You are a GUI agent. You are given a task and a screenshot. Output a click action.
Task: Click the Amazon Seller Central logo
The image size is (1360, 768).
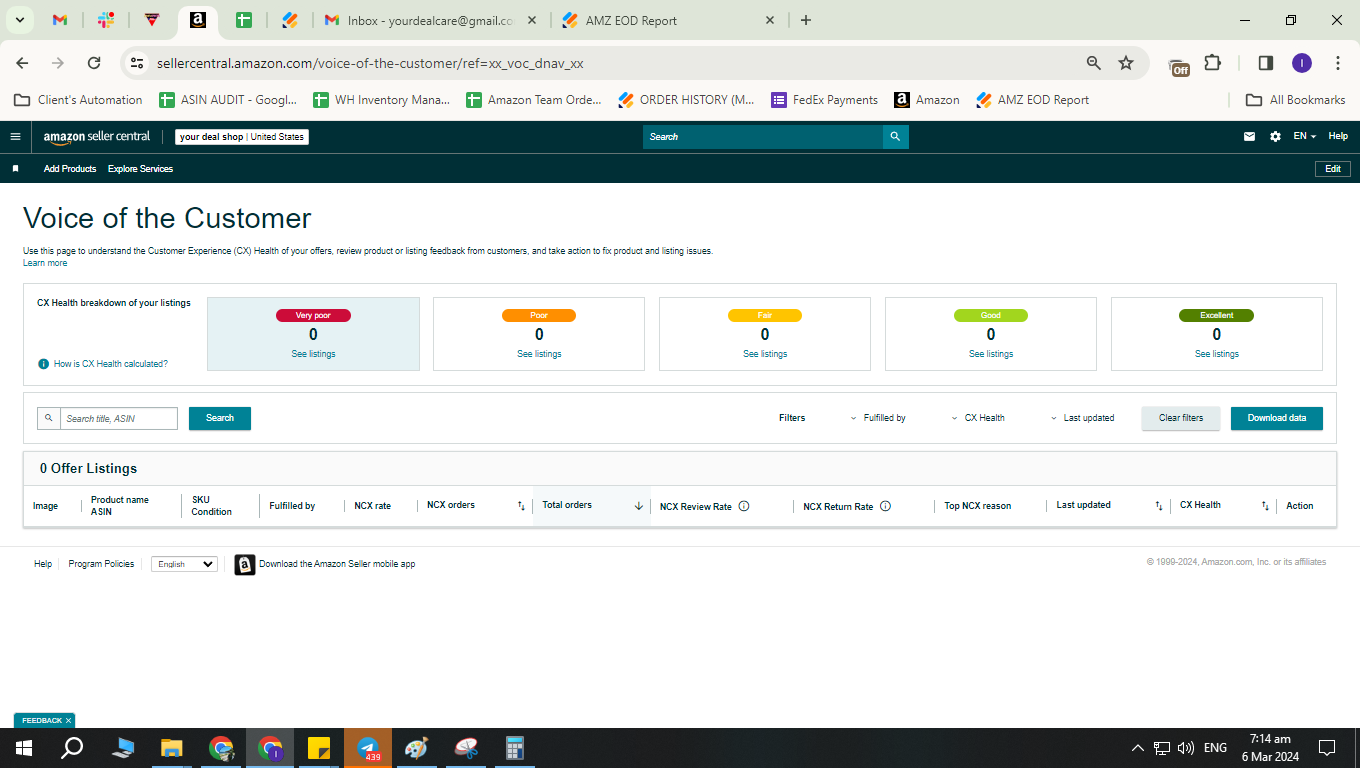pyautogui.click(x=97, y=137)
